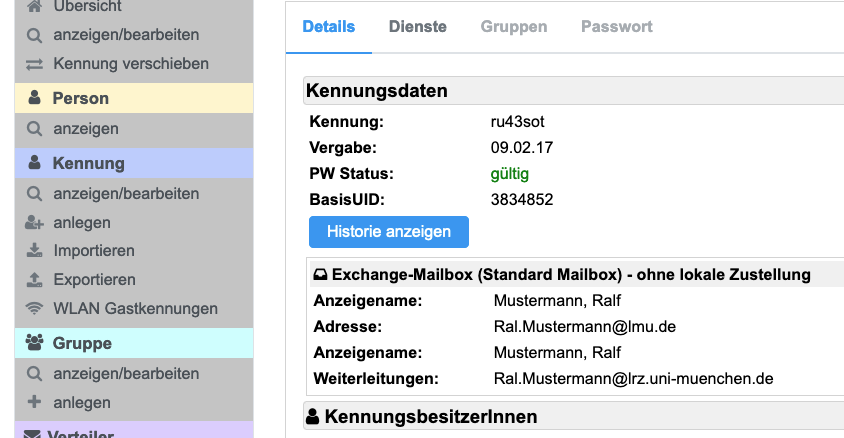This screenshot has width=844, height=438.
Task: Click the add-user icon beside anlegen
Action: pyautogui.click(x=34, y=223)
